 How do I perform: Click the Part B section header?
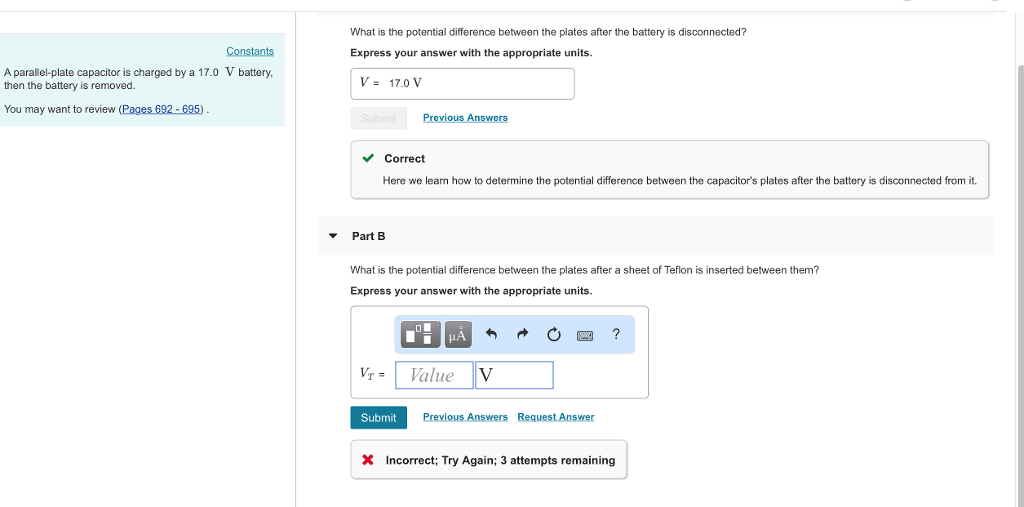(x=368, y=236)
